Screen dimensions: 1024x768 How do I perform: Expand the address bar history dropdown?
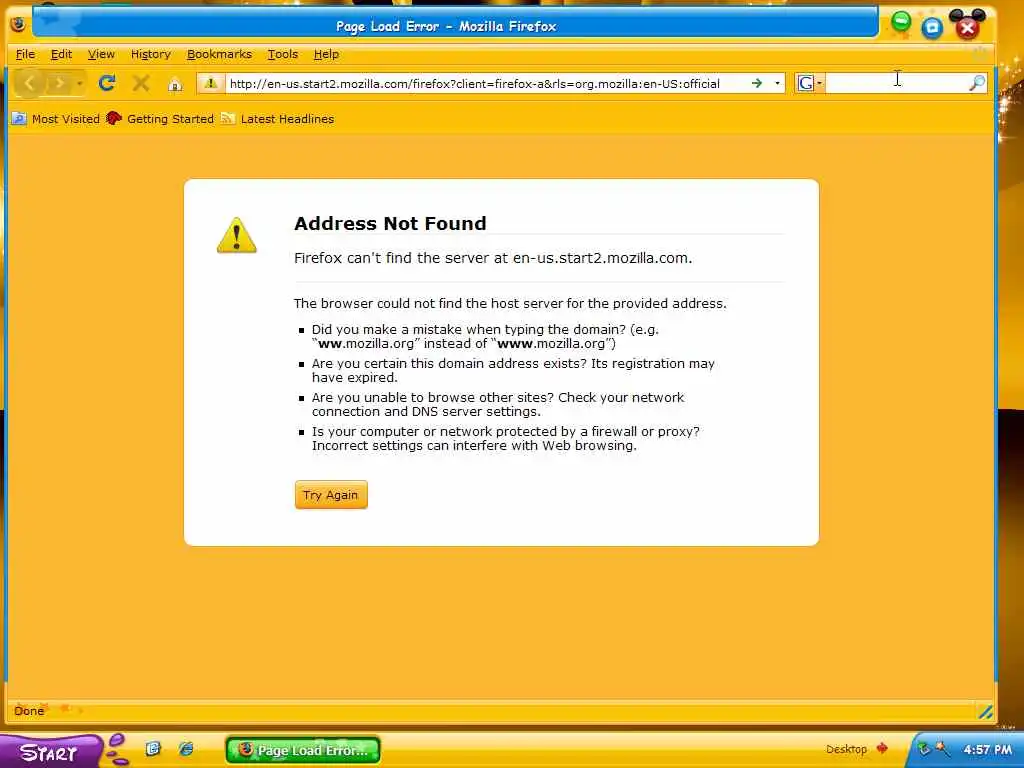(777, 84)
